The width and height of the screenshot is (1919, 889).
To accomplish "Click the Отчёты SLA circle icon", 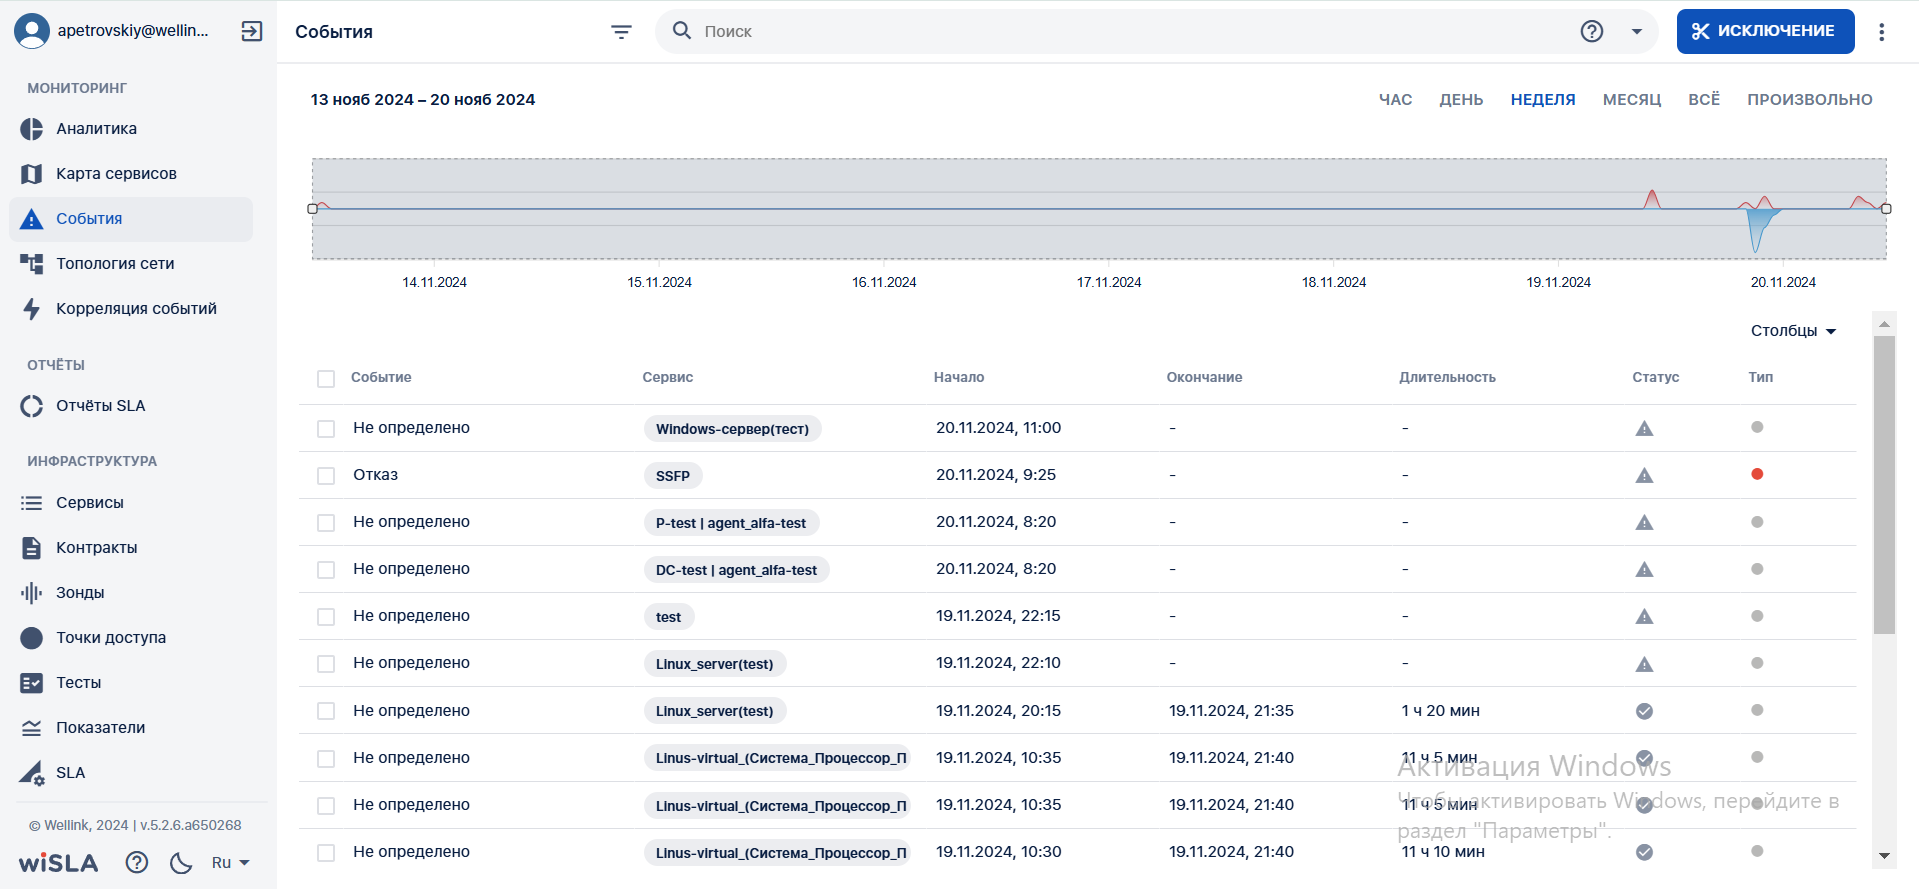I will tap(32, 406).
